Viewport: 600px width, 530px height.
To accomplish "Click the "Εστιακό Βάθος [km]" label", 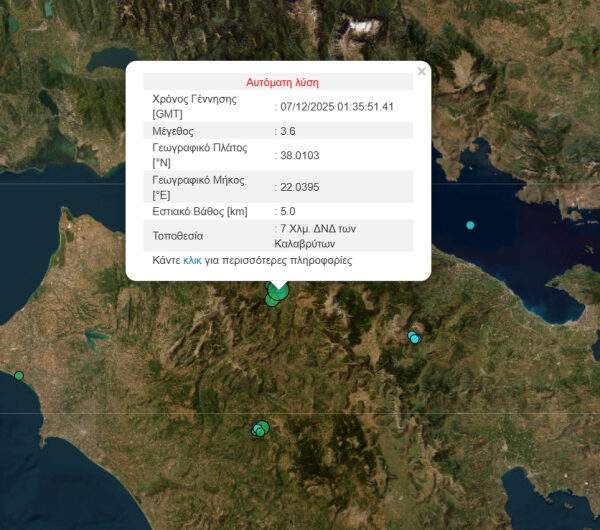I will (x=199, y=211).
